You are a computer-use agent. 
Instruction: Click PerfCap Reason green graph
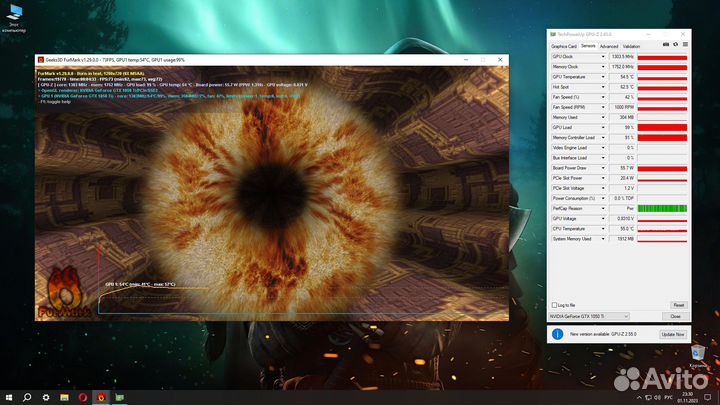pyautogui.click(x=662, y=208)
